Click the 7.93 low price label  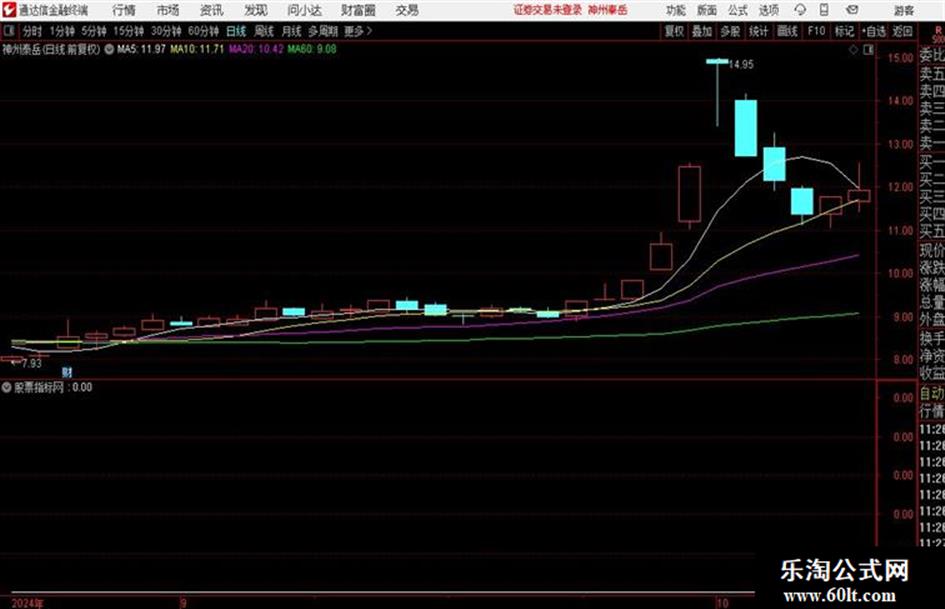(31, 363)
